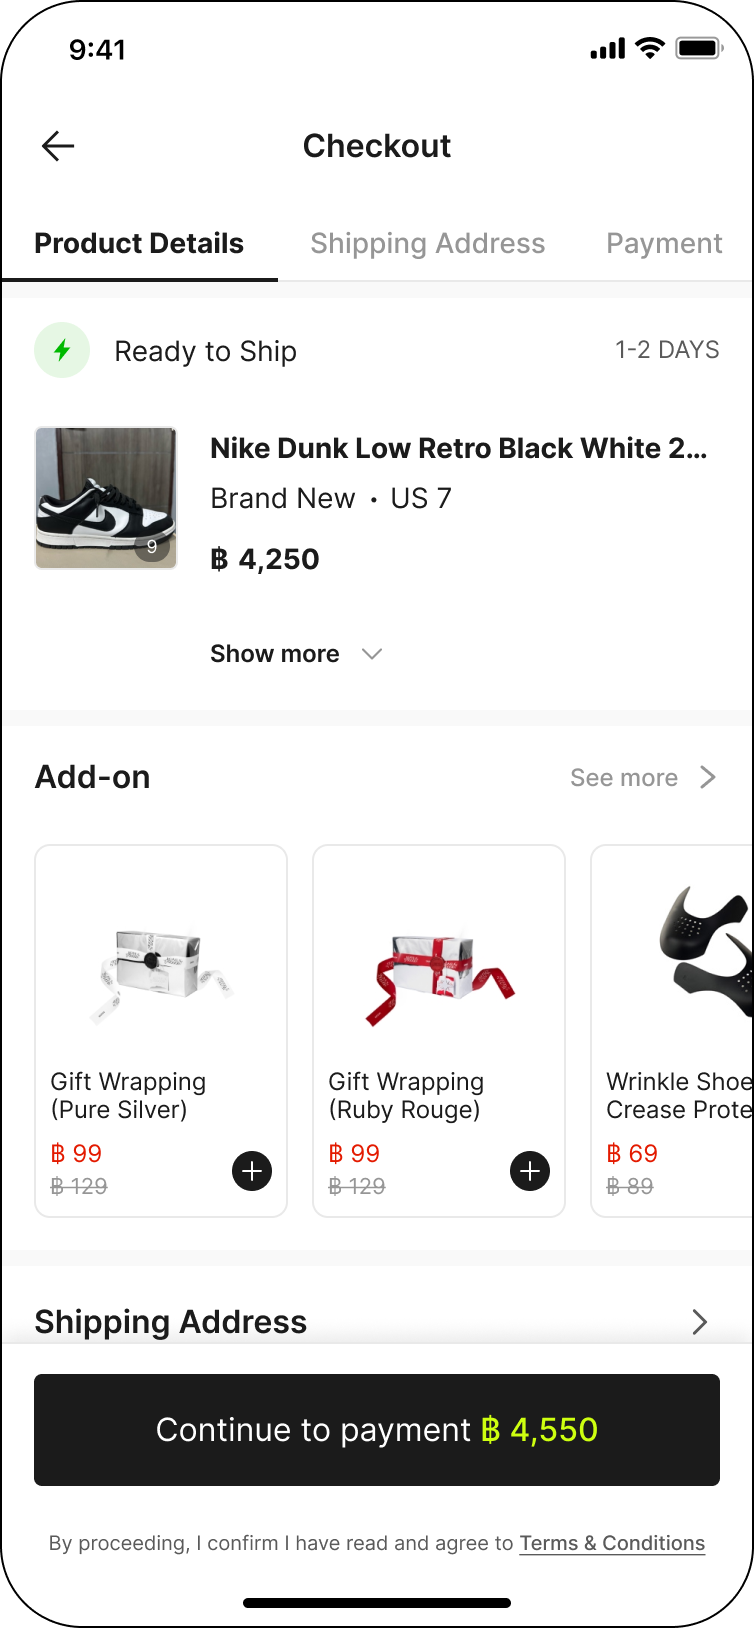The width and height of the screenshot is (754, 1628).
Task: Add Gift Wrapping (Pure Silver) with plus icon
Action: pos(252,1171)
